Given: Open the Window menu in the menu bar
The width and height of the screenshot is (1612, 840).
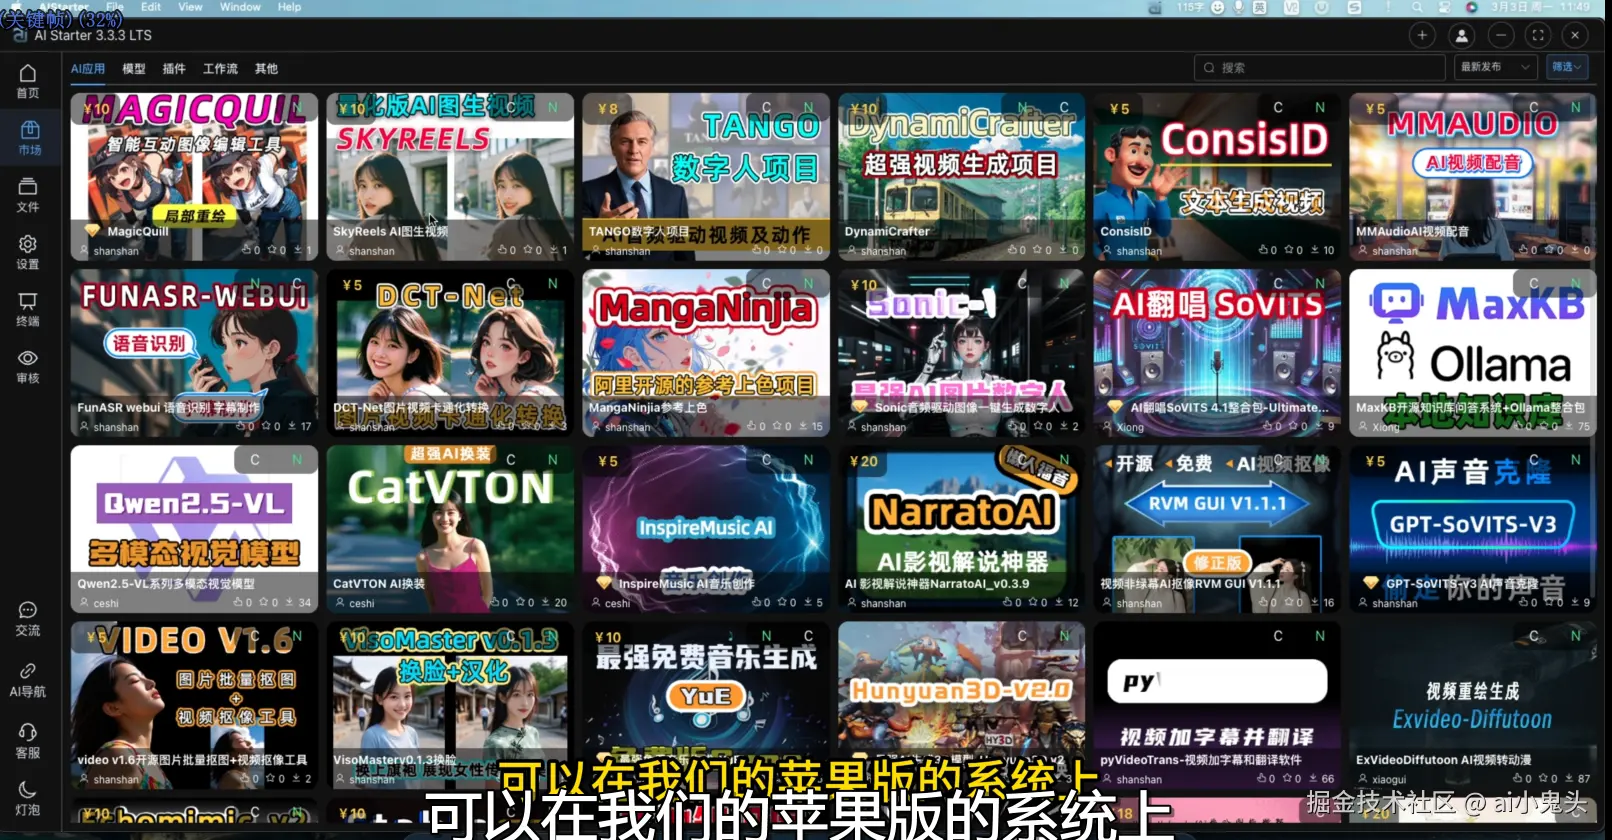Looking at the screenshot, I should [x=240, y=7].
